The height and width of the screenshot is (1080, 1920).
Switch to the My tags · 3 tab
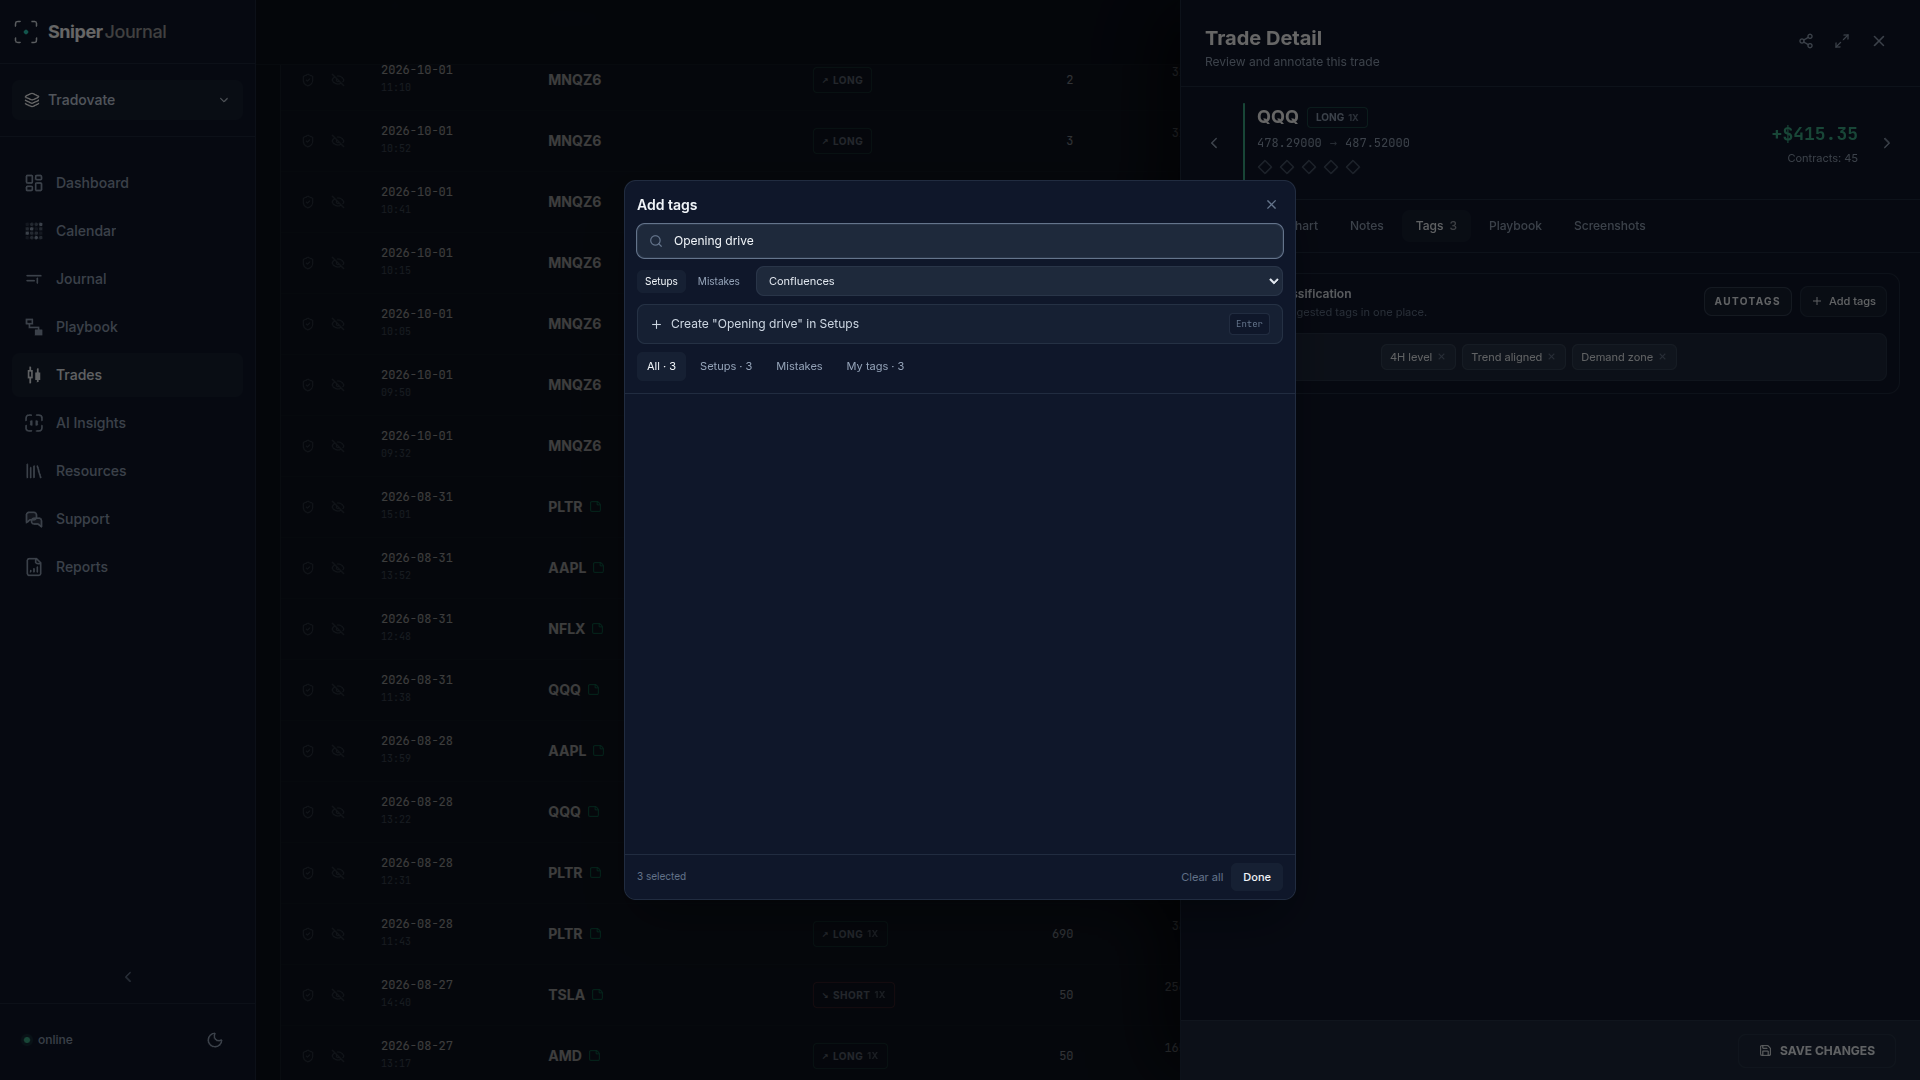(x=875, y=366)
